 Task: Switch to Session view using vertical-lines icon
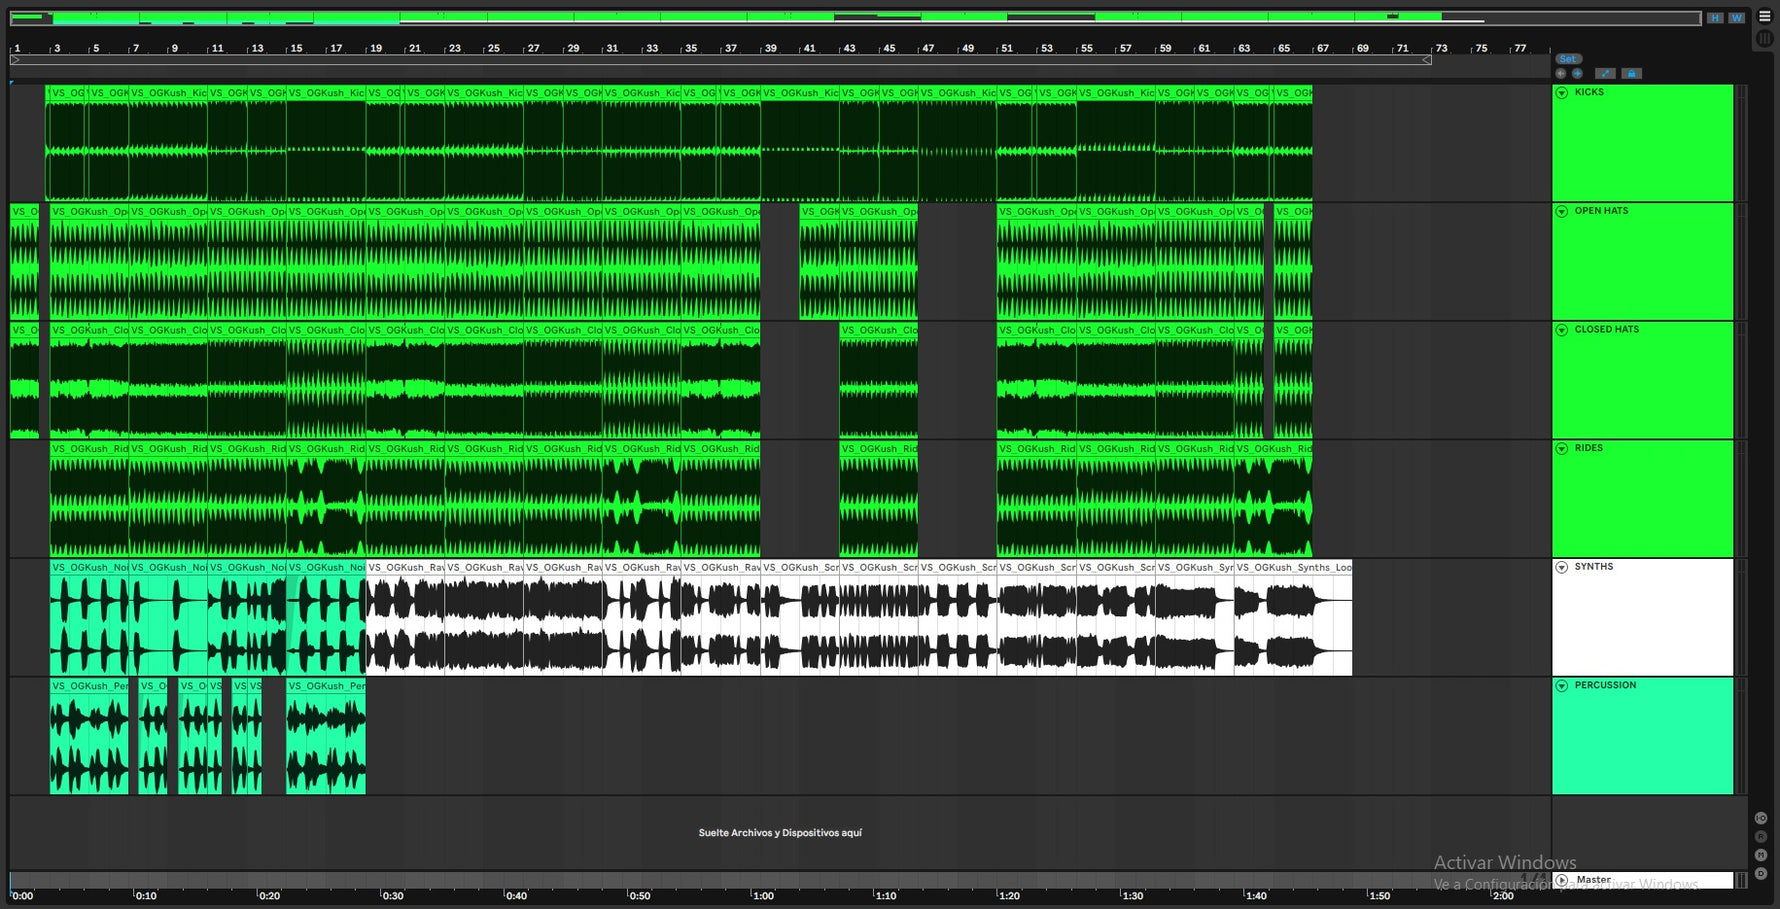coord(1765,38)
